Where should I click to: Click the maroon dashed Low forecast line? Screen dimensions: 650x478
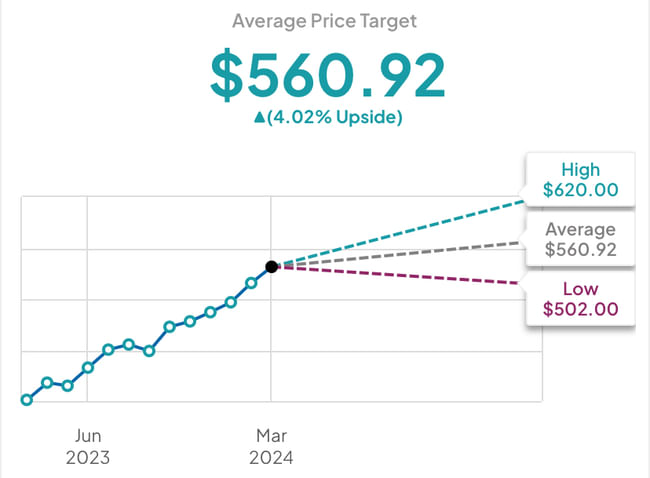pos(400,275)
